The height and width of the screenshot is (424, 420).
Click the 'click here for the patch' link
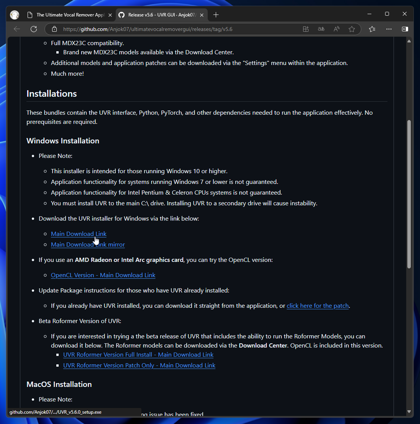click(x=318, y=306)
